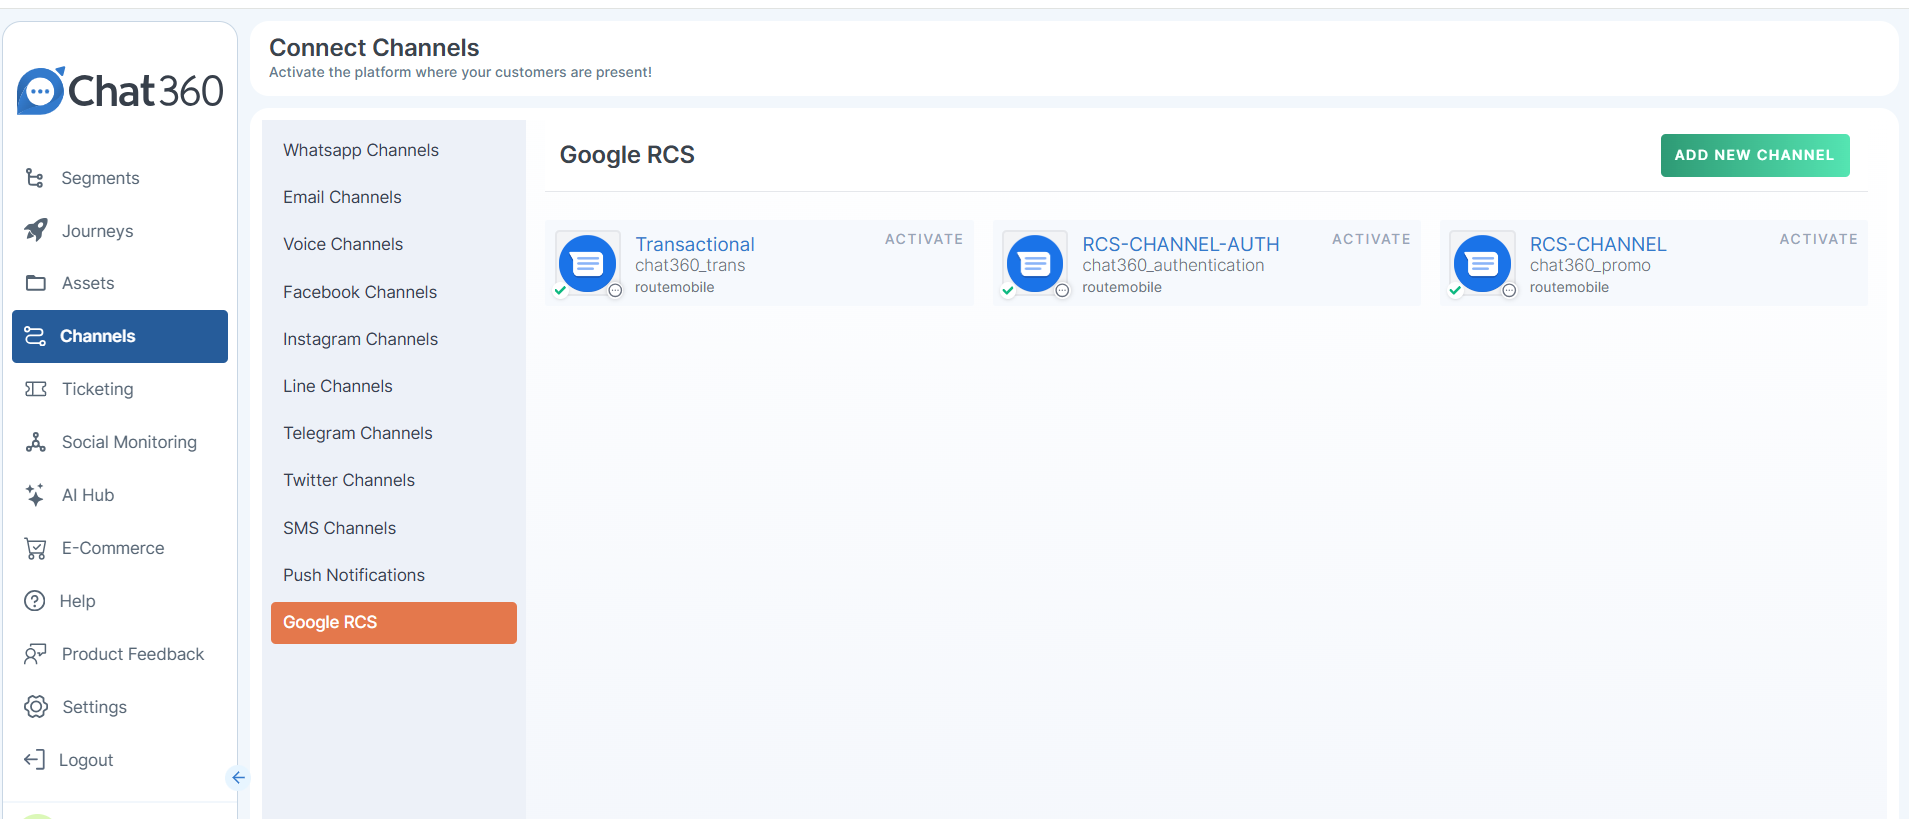Screen dimensions: 1909x819
Task: Open Product Feedback menu label
Action: click(133, 654)
